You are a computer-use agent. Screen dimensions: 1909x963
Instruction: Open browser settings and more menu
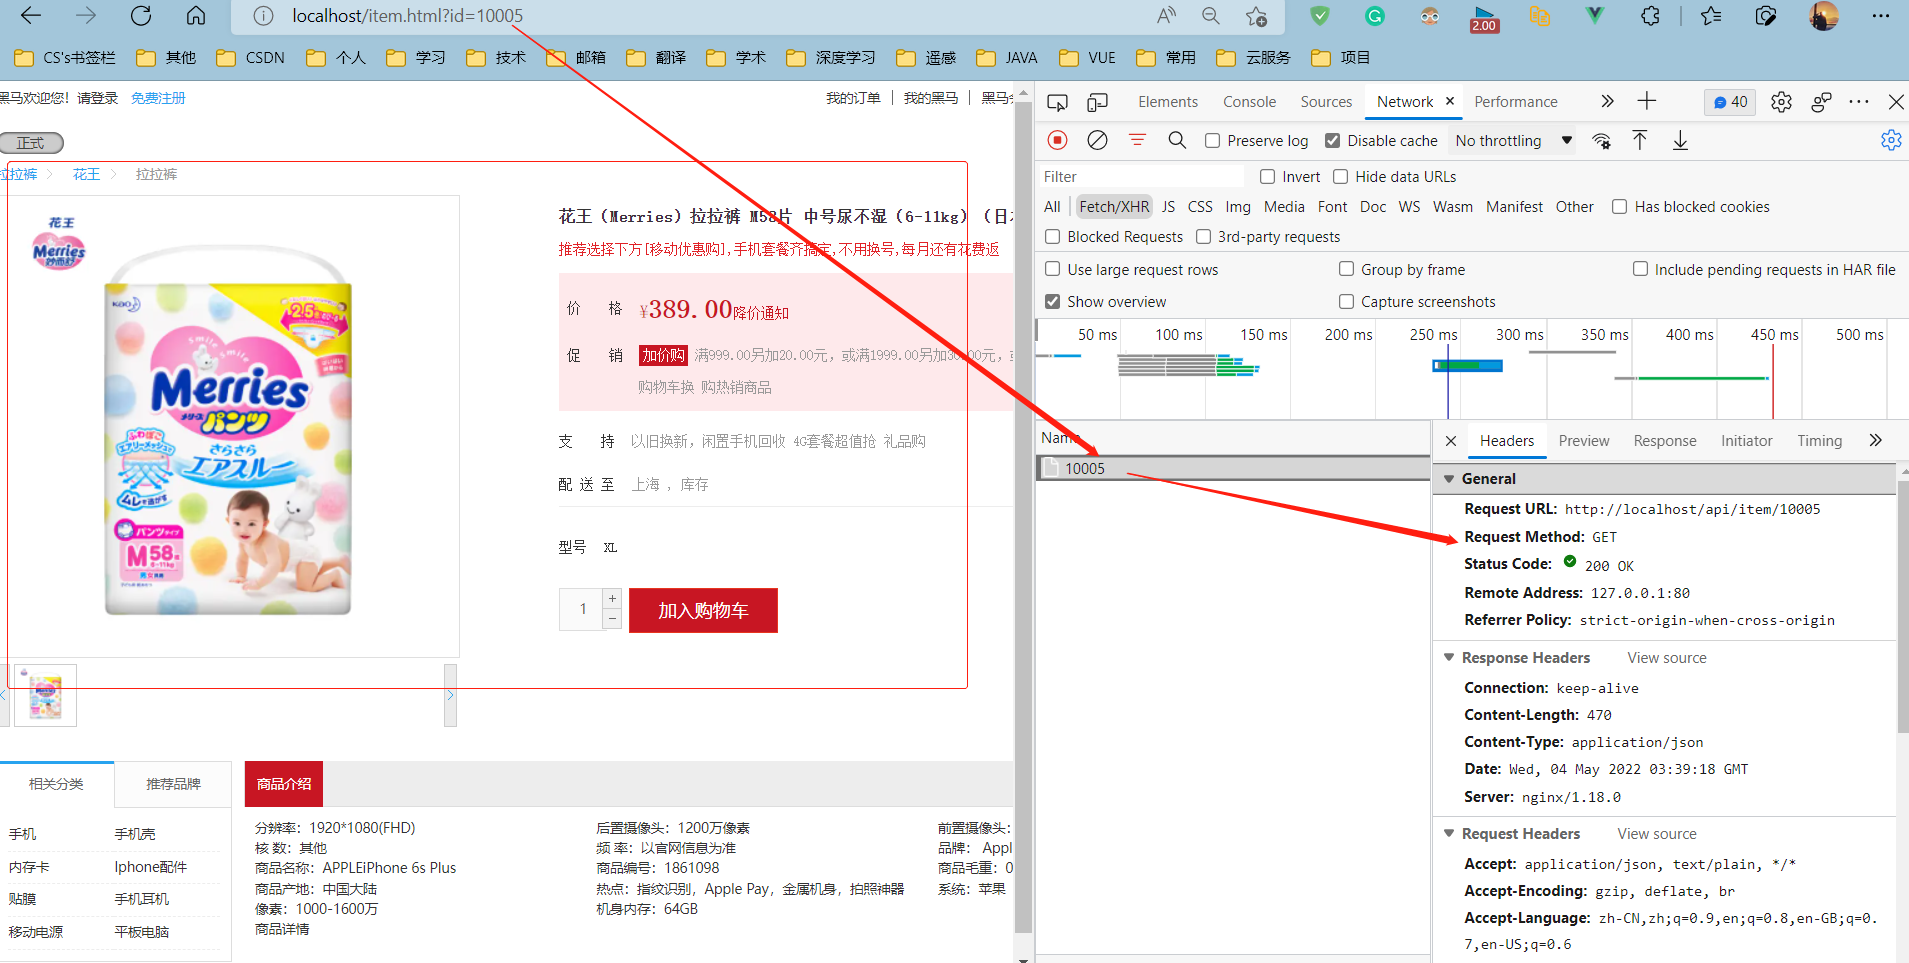tap(1880, 16)
